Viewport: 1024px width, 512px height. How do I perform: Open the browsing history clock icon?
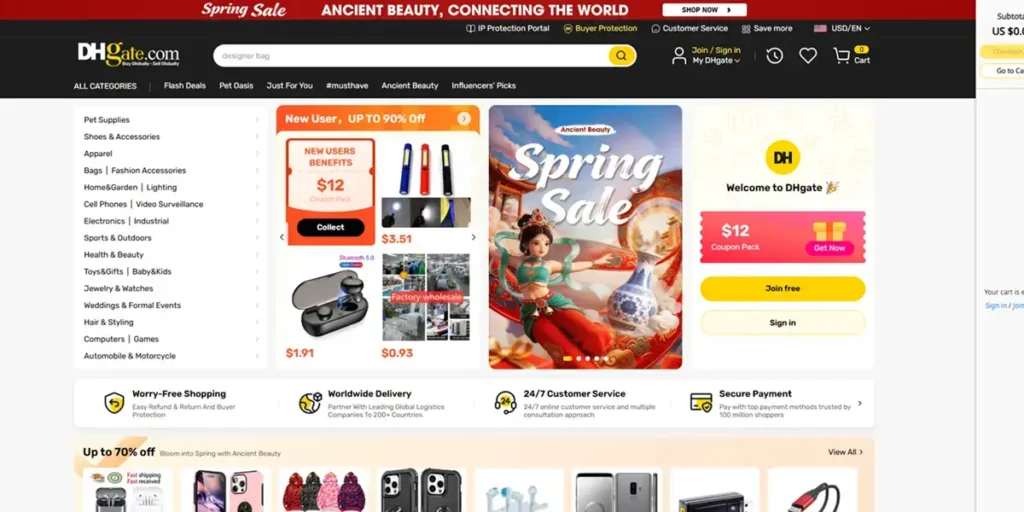point(775,56)
